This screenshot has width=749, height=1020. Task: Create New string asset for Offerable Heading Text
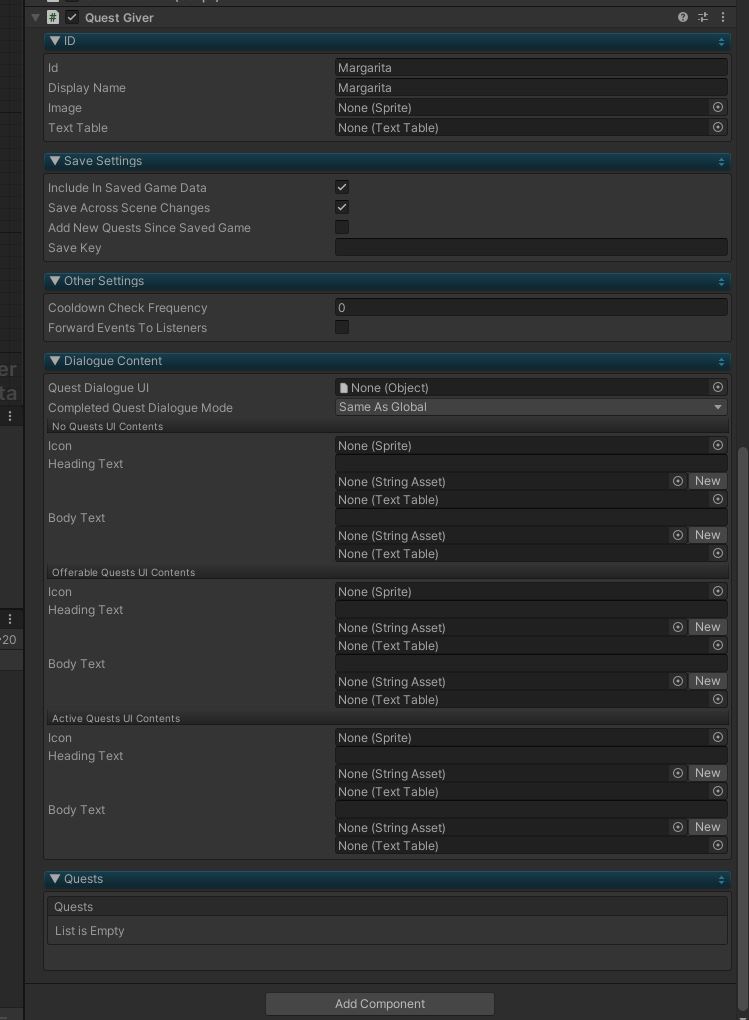click(707, 627)
